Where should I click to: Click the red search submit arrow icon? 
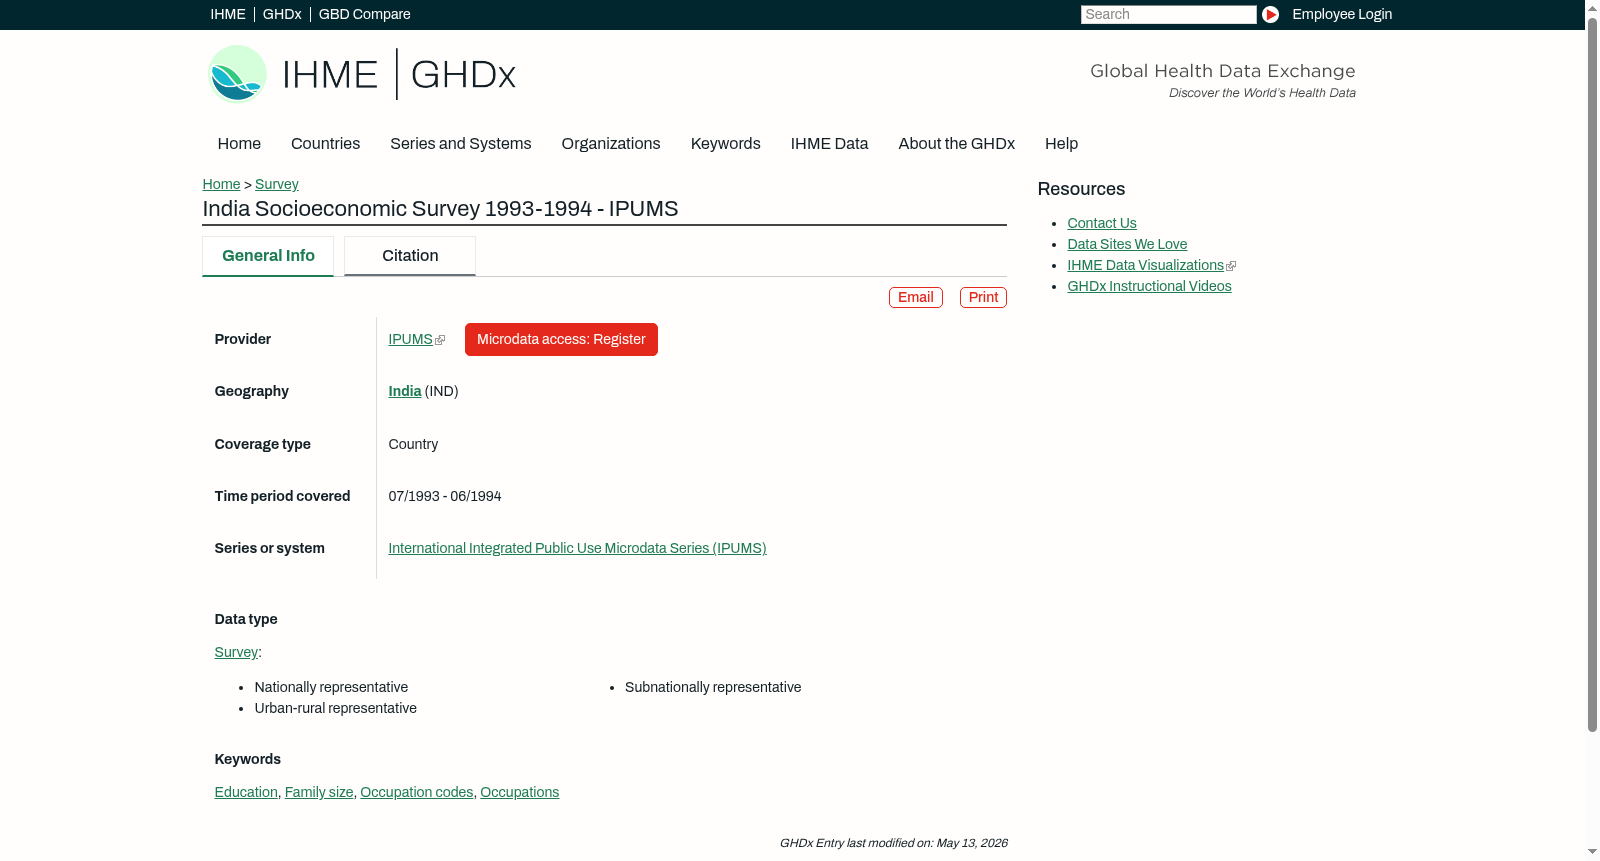pyautogui.click(x=1270, y=14)
